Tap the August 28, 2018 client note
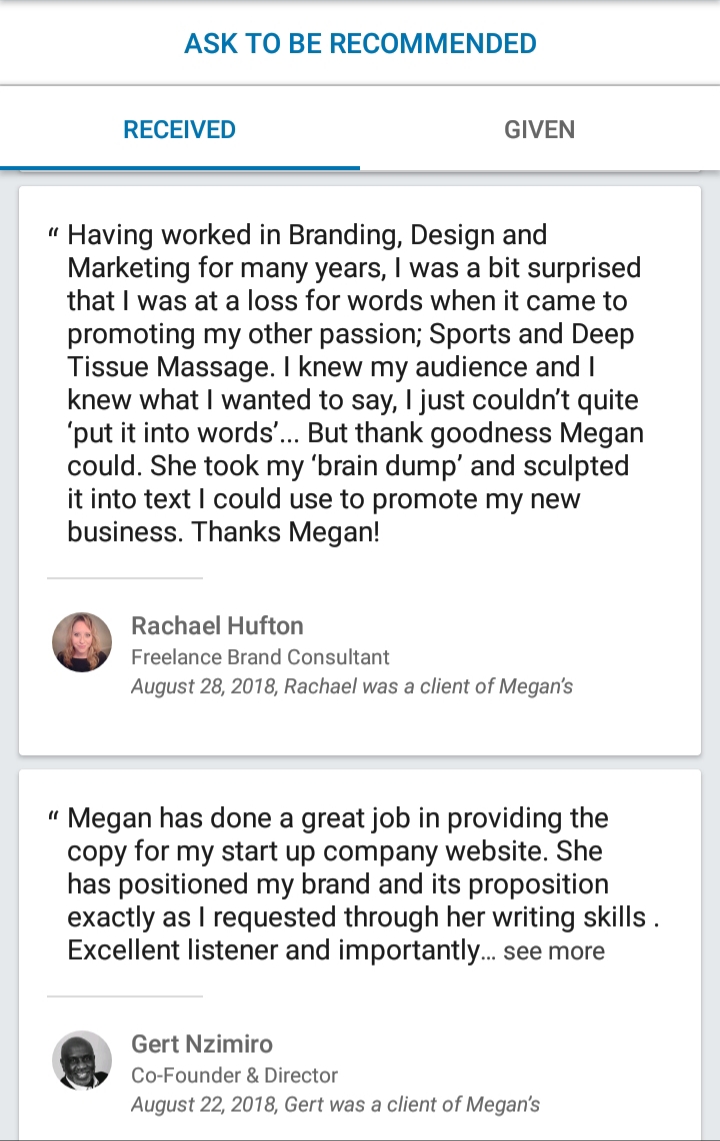The width and height of the screenshot is (720, 1141). (352, 687)
